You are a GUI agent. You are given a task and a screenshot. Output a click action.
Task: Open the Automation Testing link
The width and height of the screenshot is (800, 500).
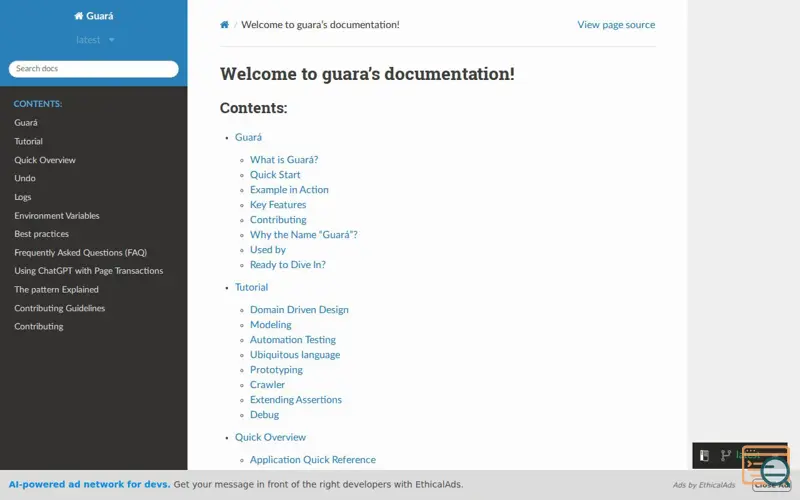point(293,340)
